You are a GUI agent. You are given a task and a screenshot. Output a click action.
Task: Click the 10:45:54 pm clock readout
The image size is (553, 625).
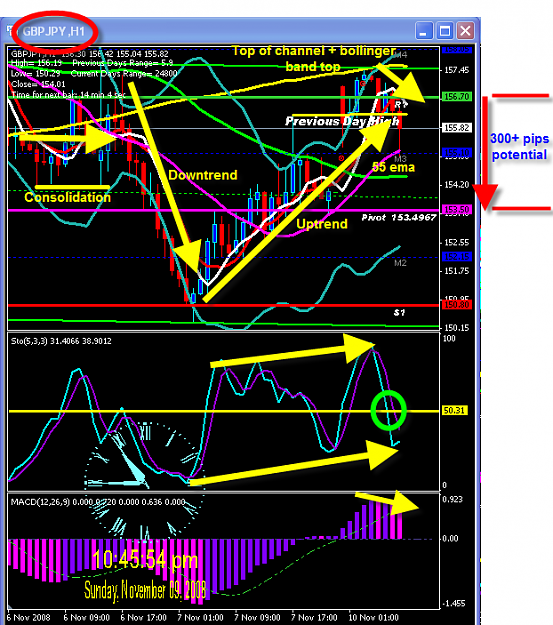pos(145,560)
